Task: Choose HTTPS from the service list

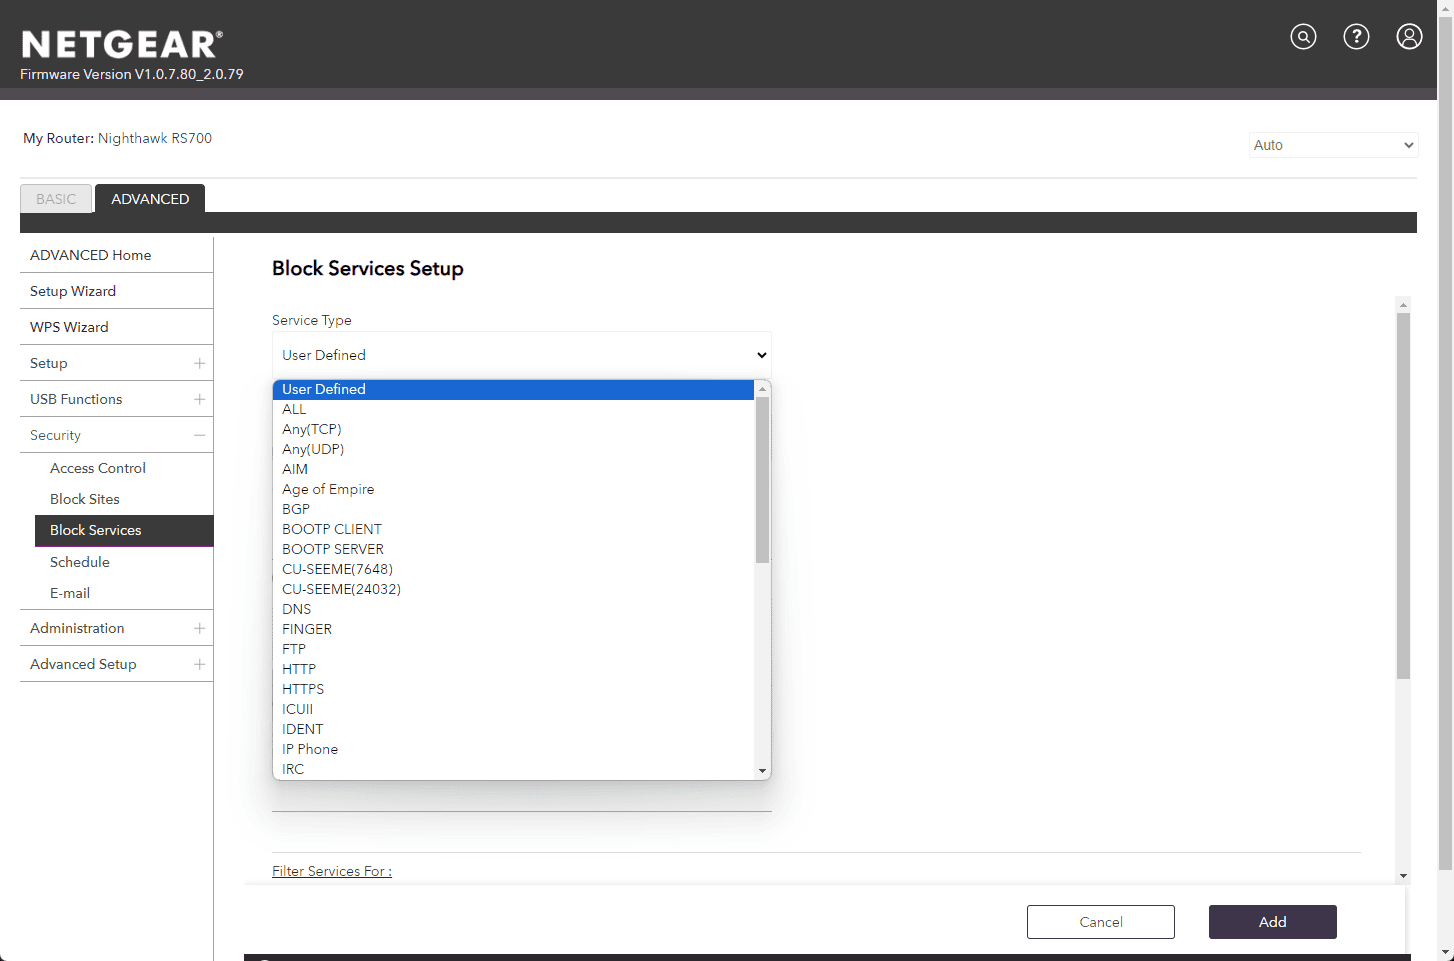Action: [x=303, y=689]
